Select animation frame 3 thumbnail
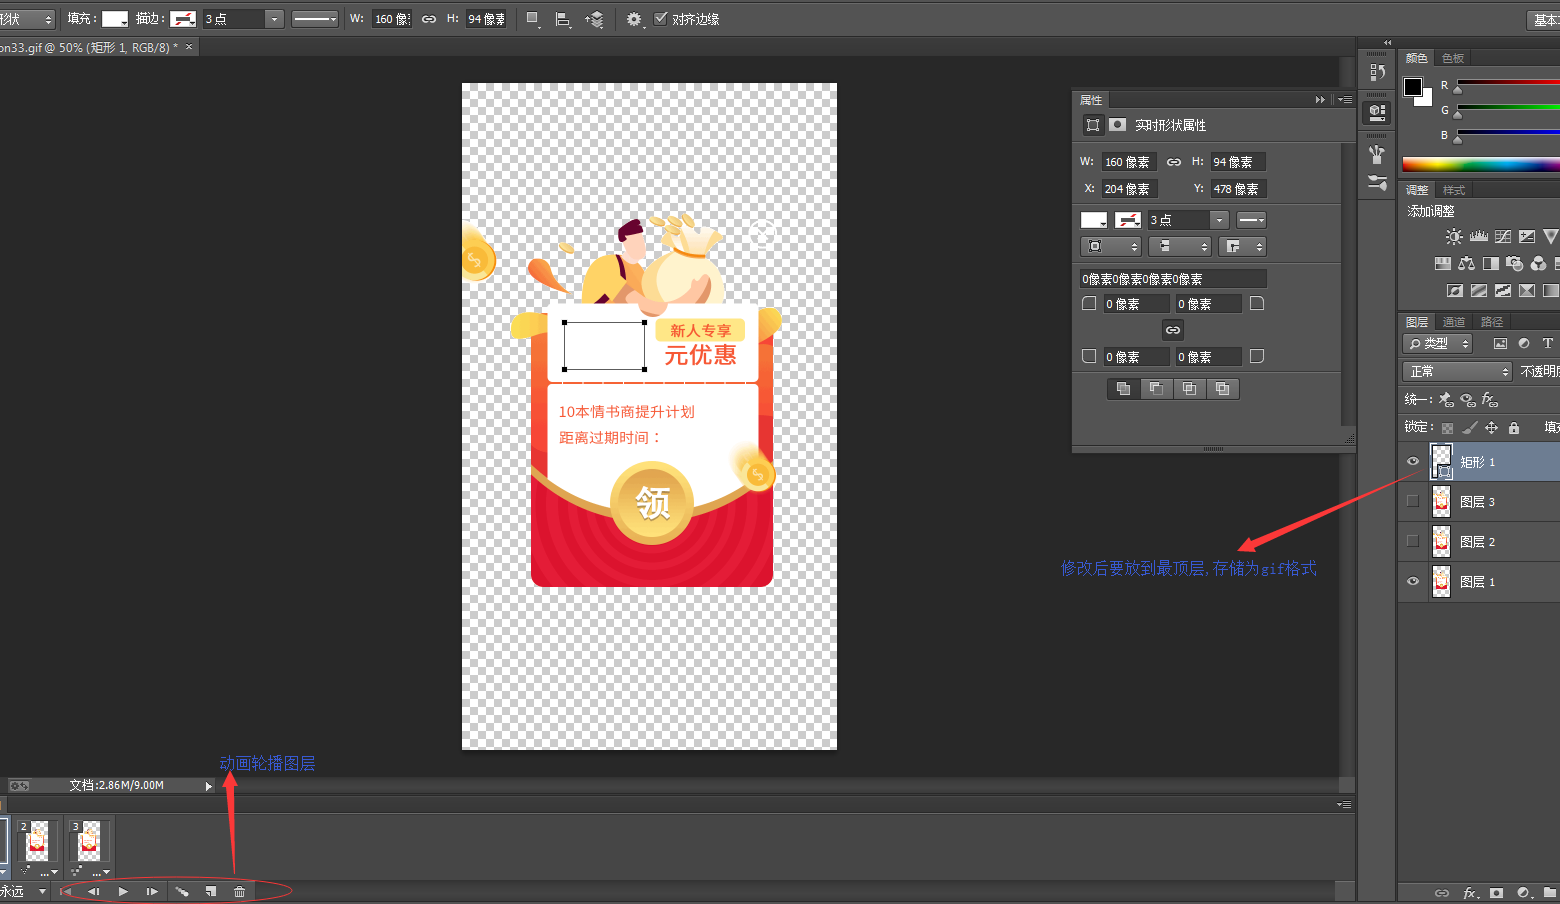Viewport: 1560px width, 904px height. coord(89,841)
